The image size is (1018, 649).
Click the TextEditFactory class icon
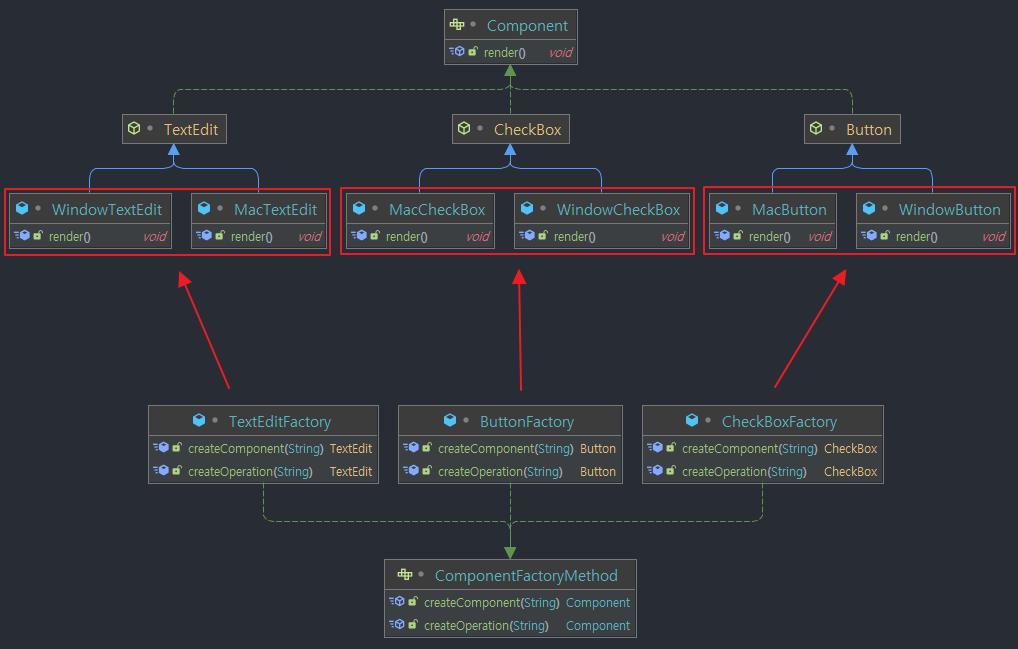(x=199, y=420)
